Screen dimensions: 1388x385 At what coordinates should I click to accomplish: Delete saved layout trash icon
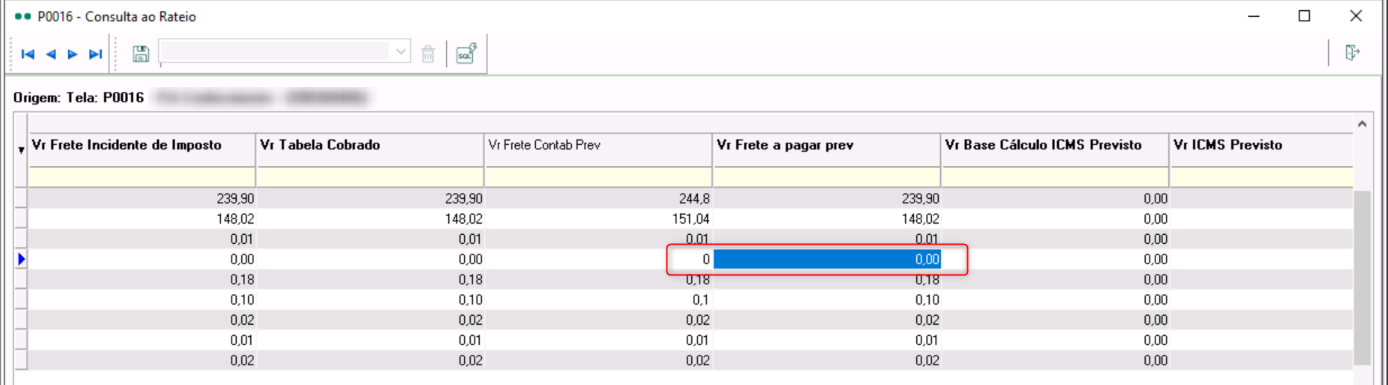pyautogui.click(x=428, y=54)
